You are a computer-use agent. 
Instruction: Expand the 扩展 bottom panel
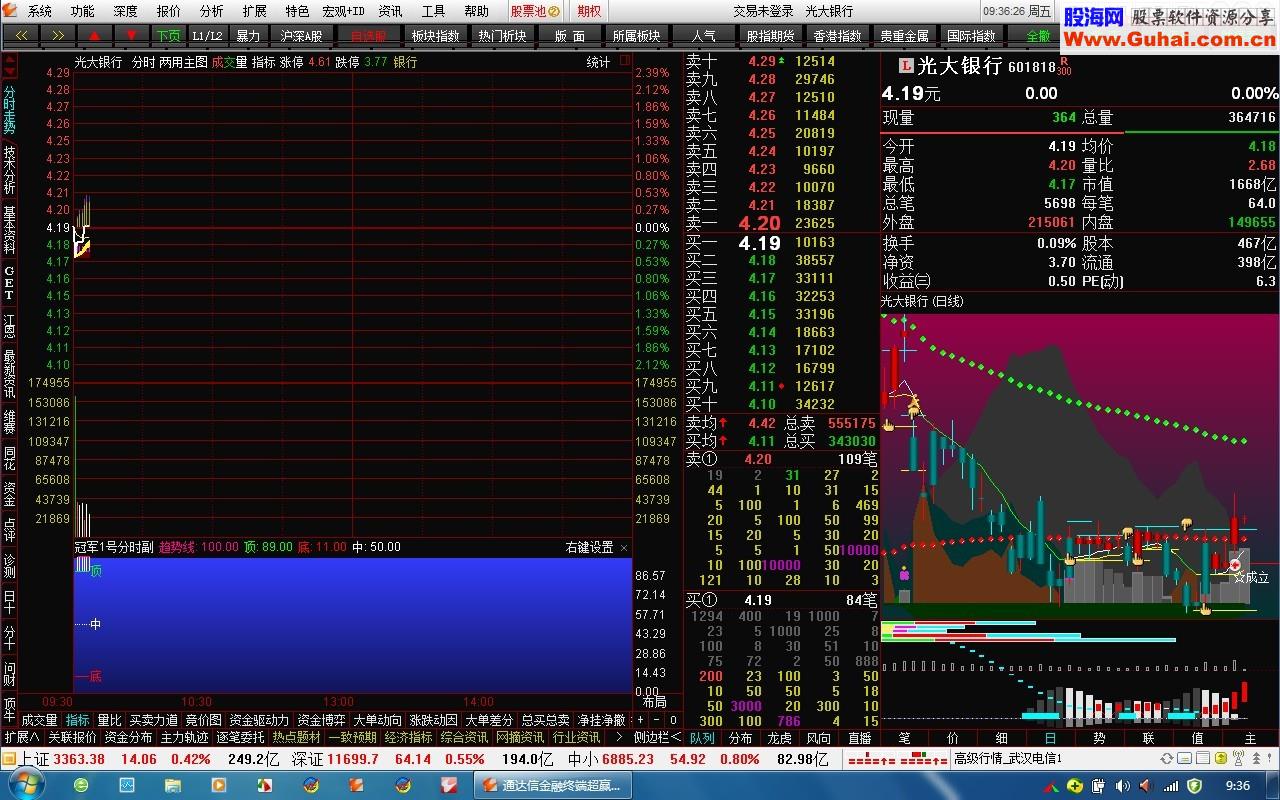point(21,737)
